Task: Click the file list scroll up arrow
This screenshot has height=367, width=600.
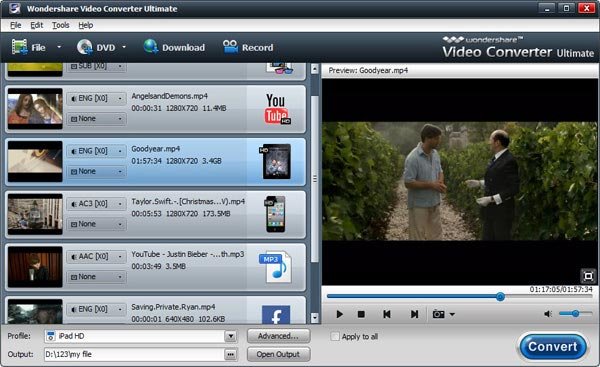Action: pos(315,69)
